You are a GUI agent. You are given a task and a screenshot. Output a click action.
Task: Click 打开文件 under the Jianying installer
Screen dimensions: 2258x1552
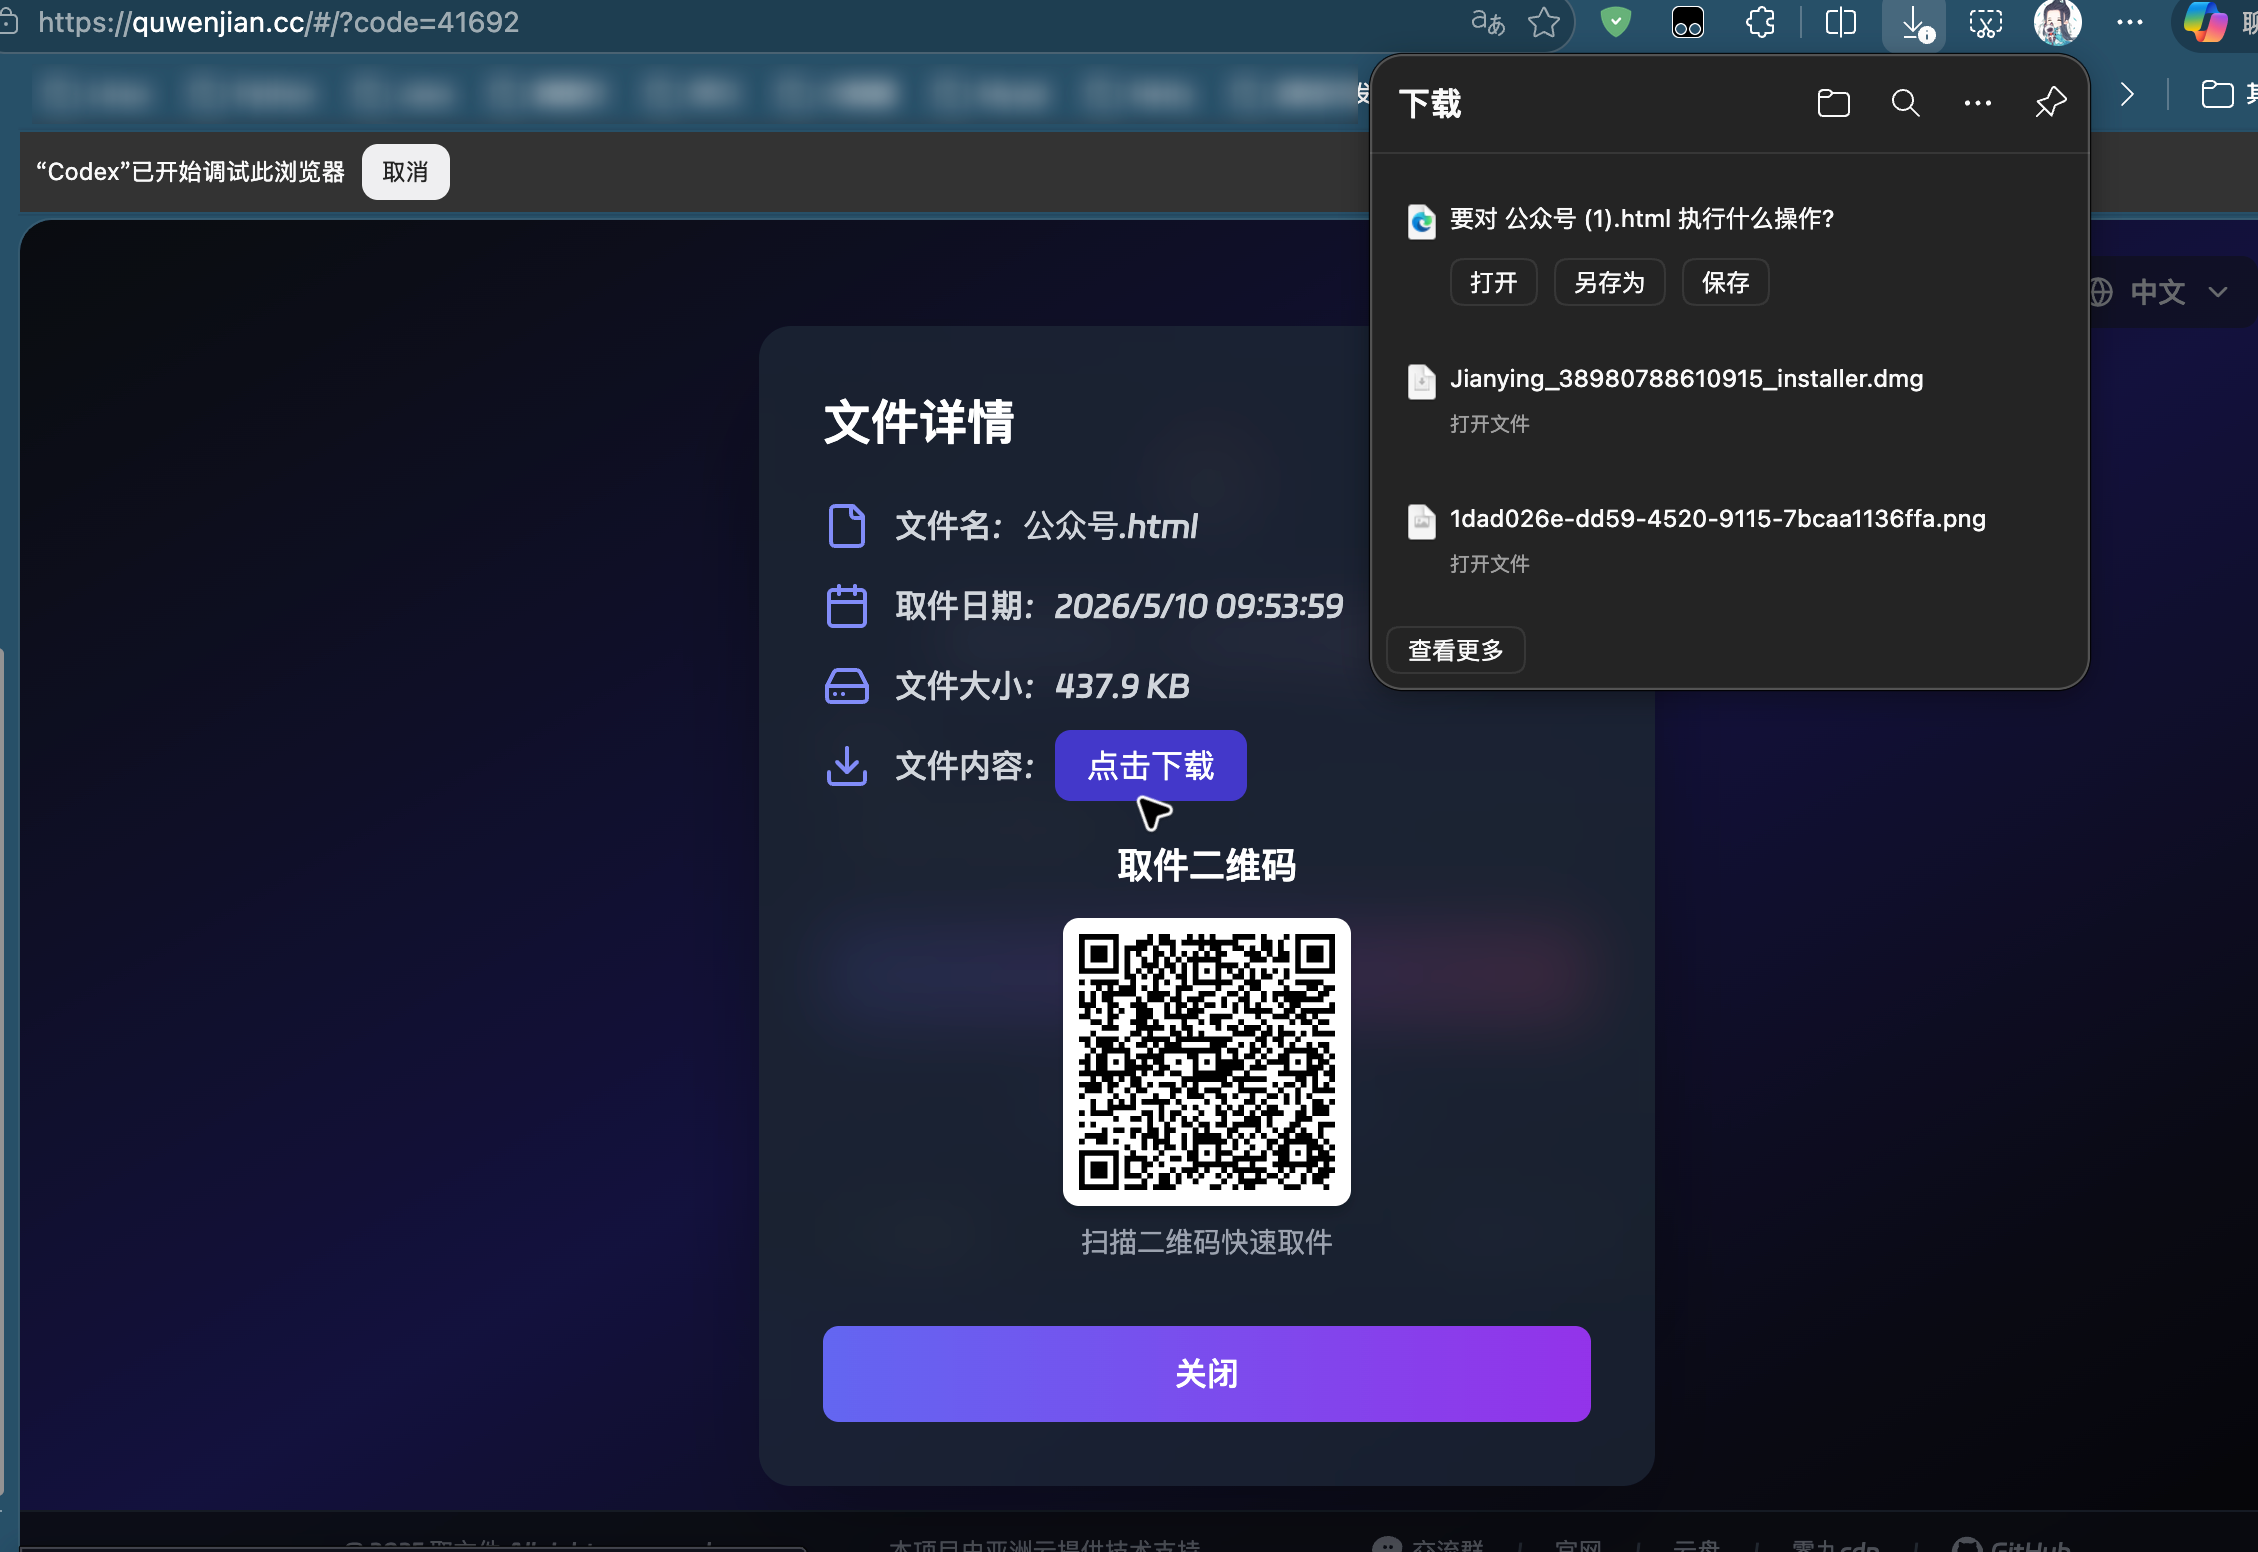click(1490, 424)
